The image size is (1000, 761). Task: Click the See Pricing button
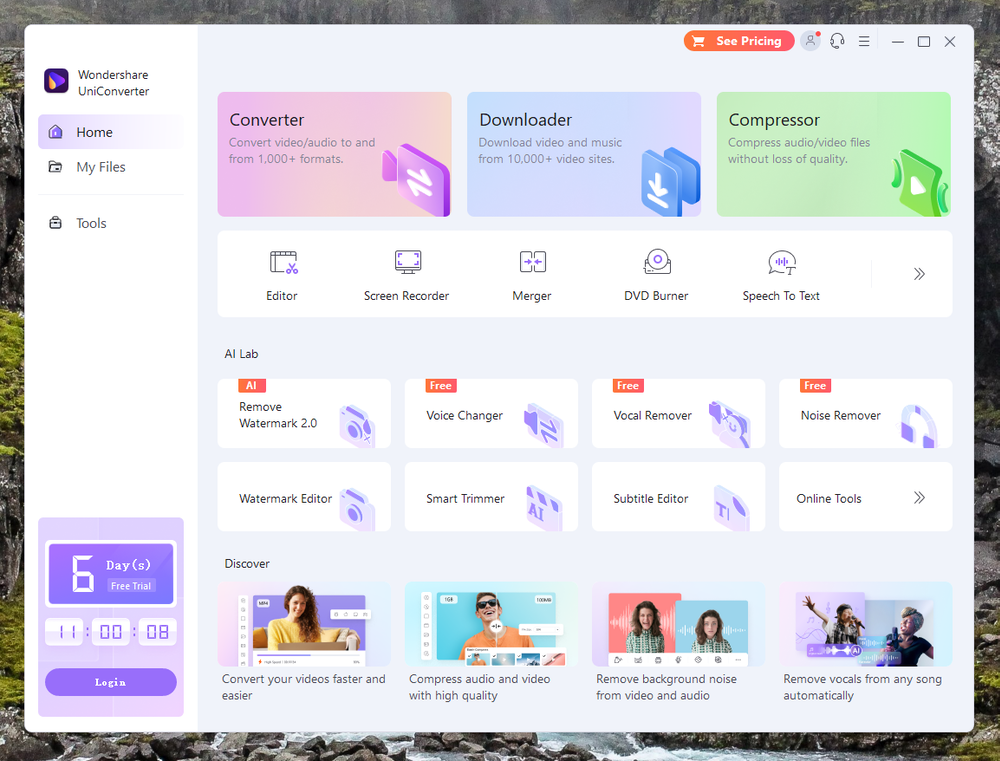[739, 41]
